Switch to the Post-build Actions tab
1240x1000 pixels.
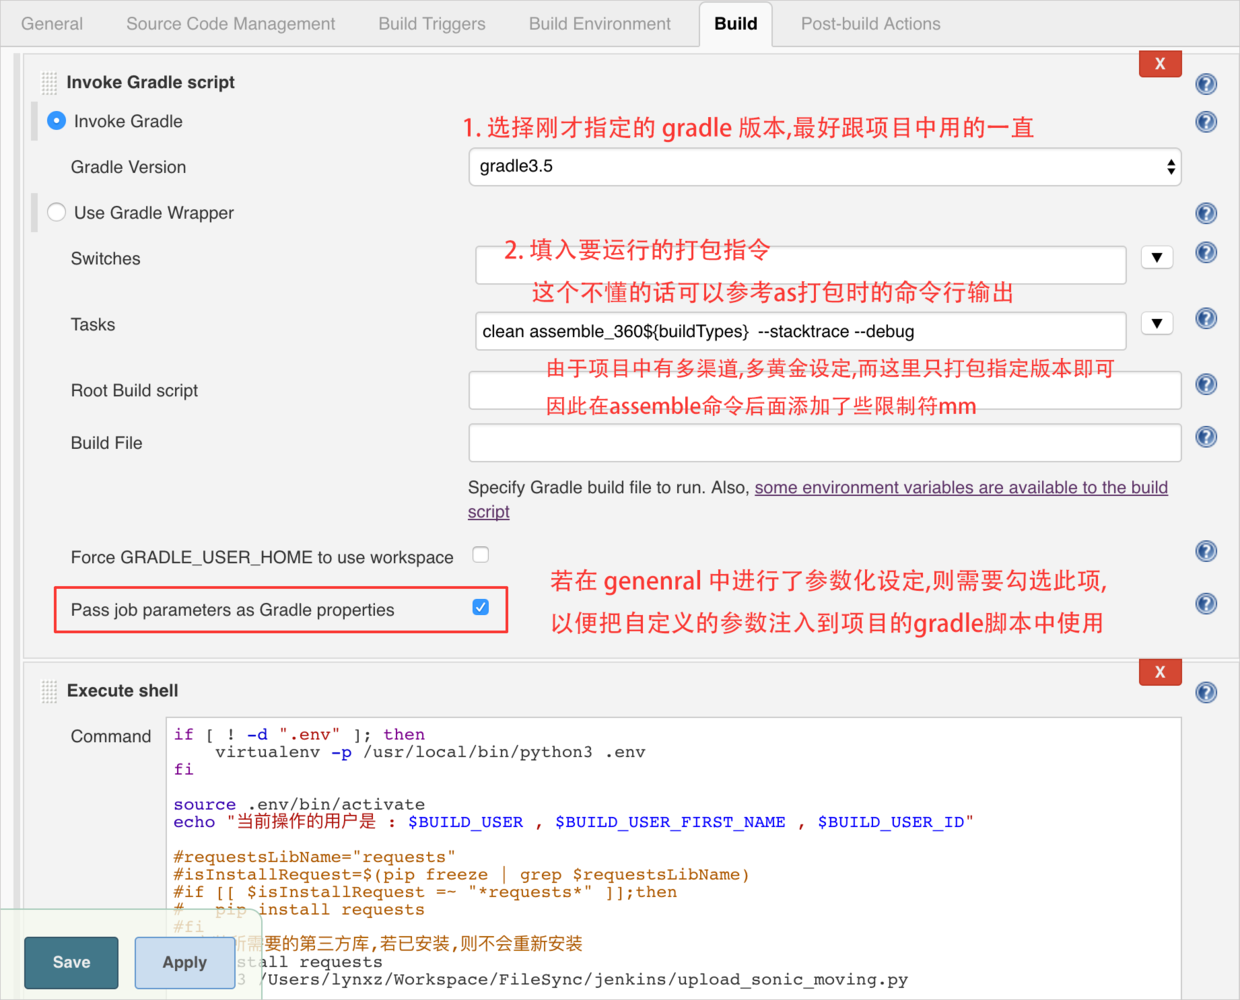[x=870, y=24]
